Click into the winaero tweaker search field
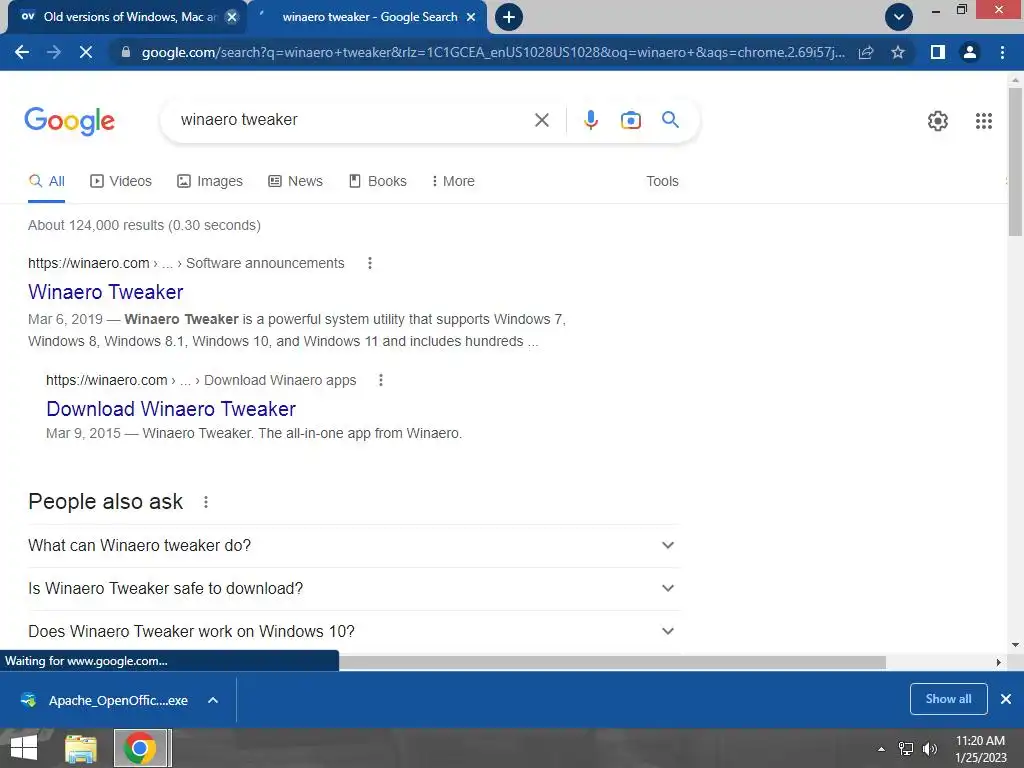The height and width of the screenshot is (768, 1024). pyautogui.click(x=353, y=120)
